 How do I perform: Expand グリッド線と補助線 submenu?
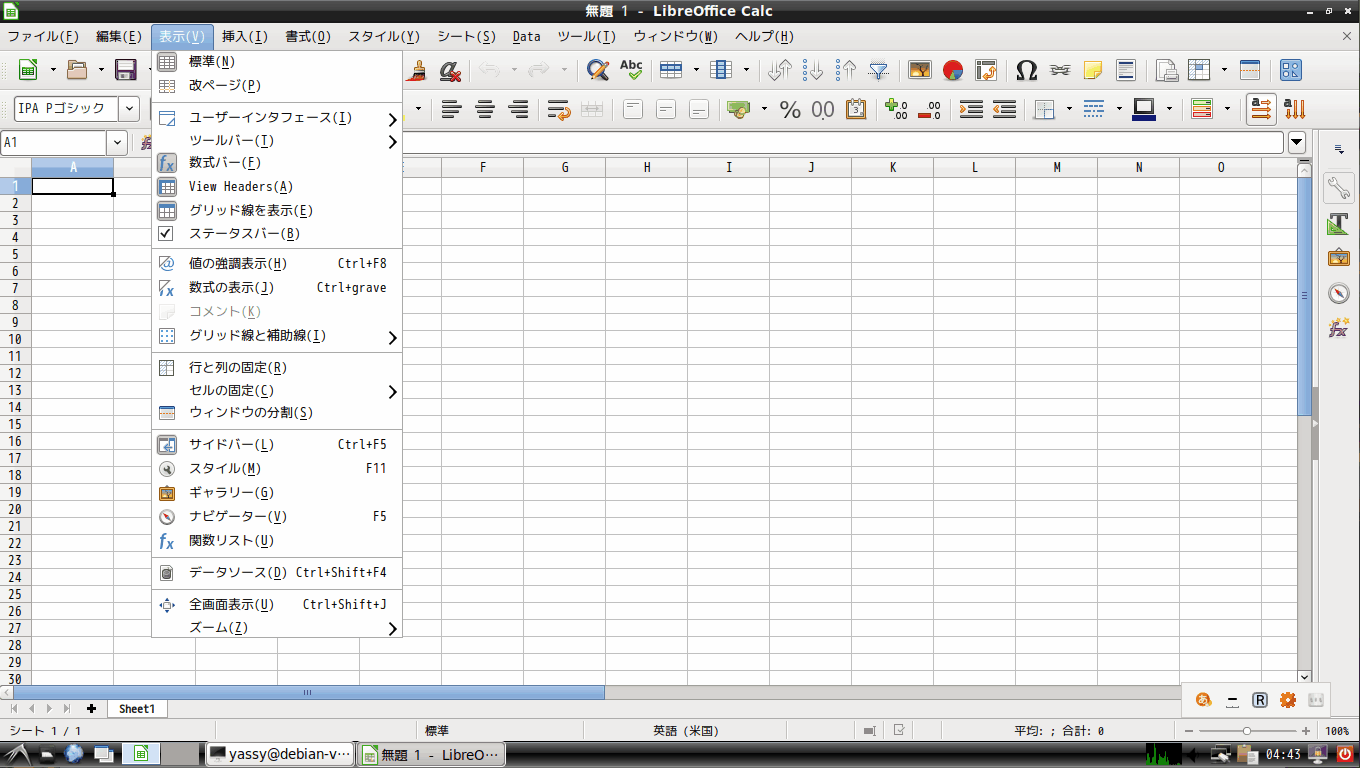pyautogui.click(x=277, y=336)
